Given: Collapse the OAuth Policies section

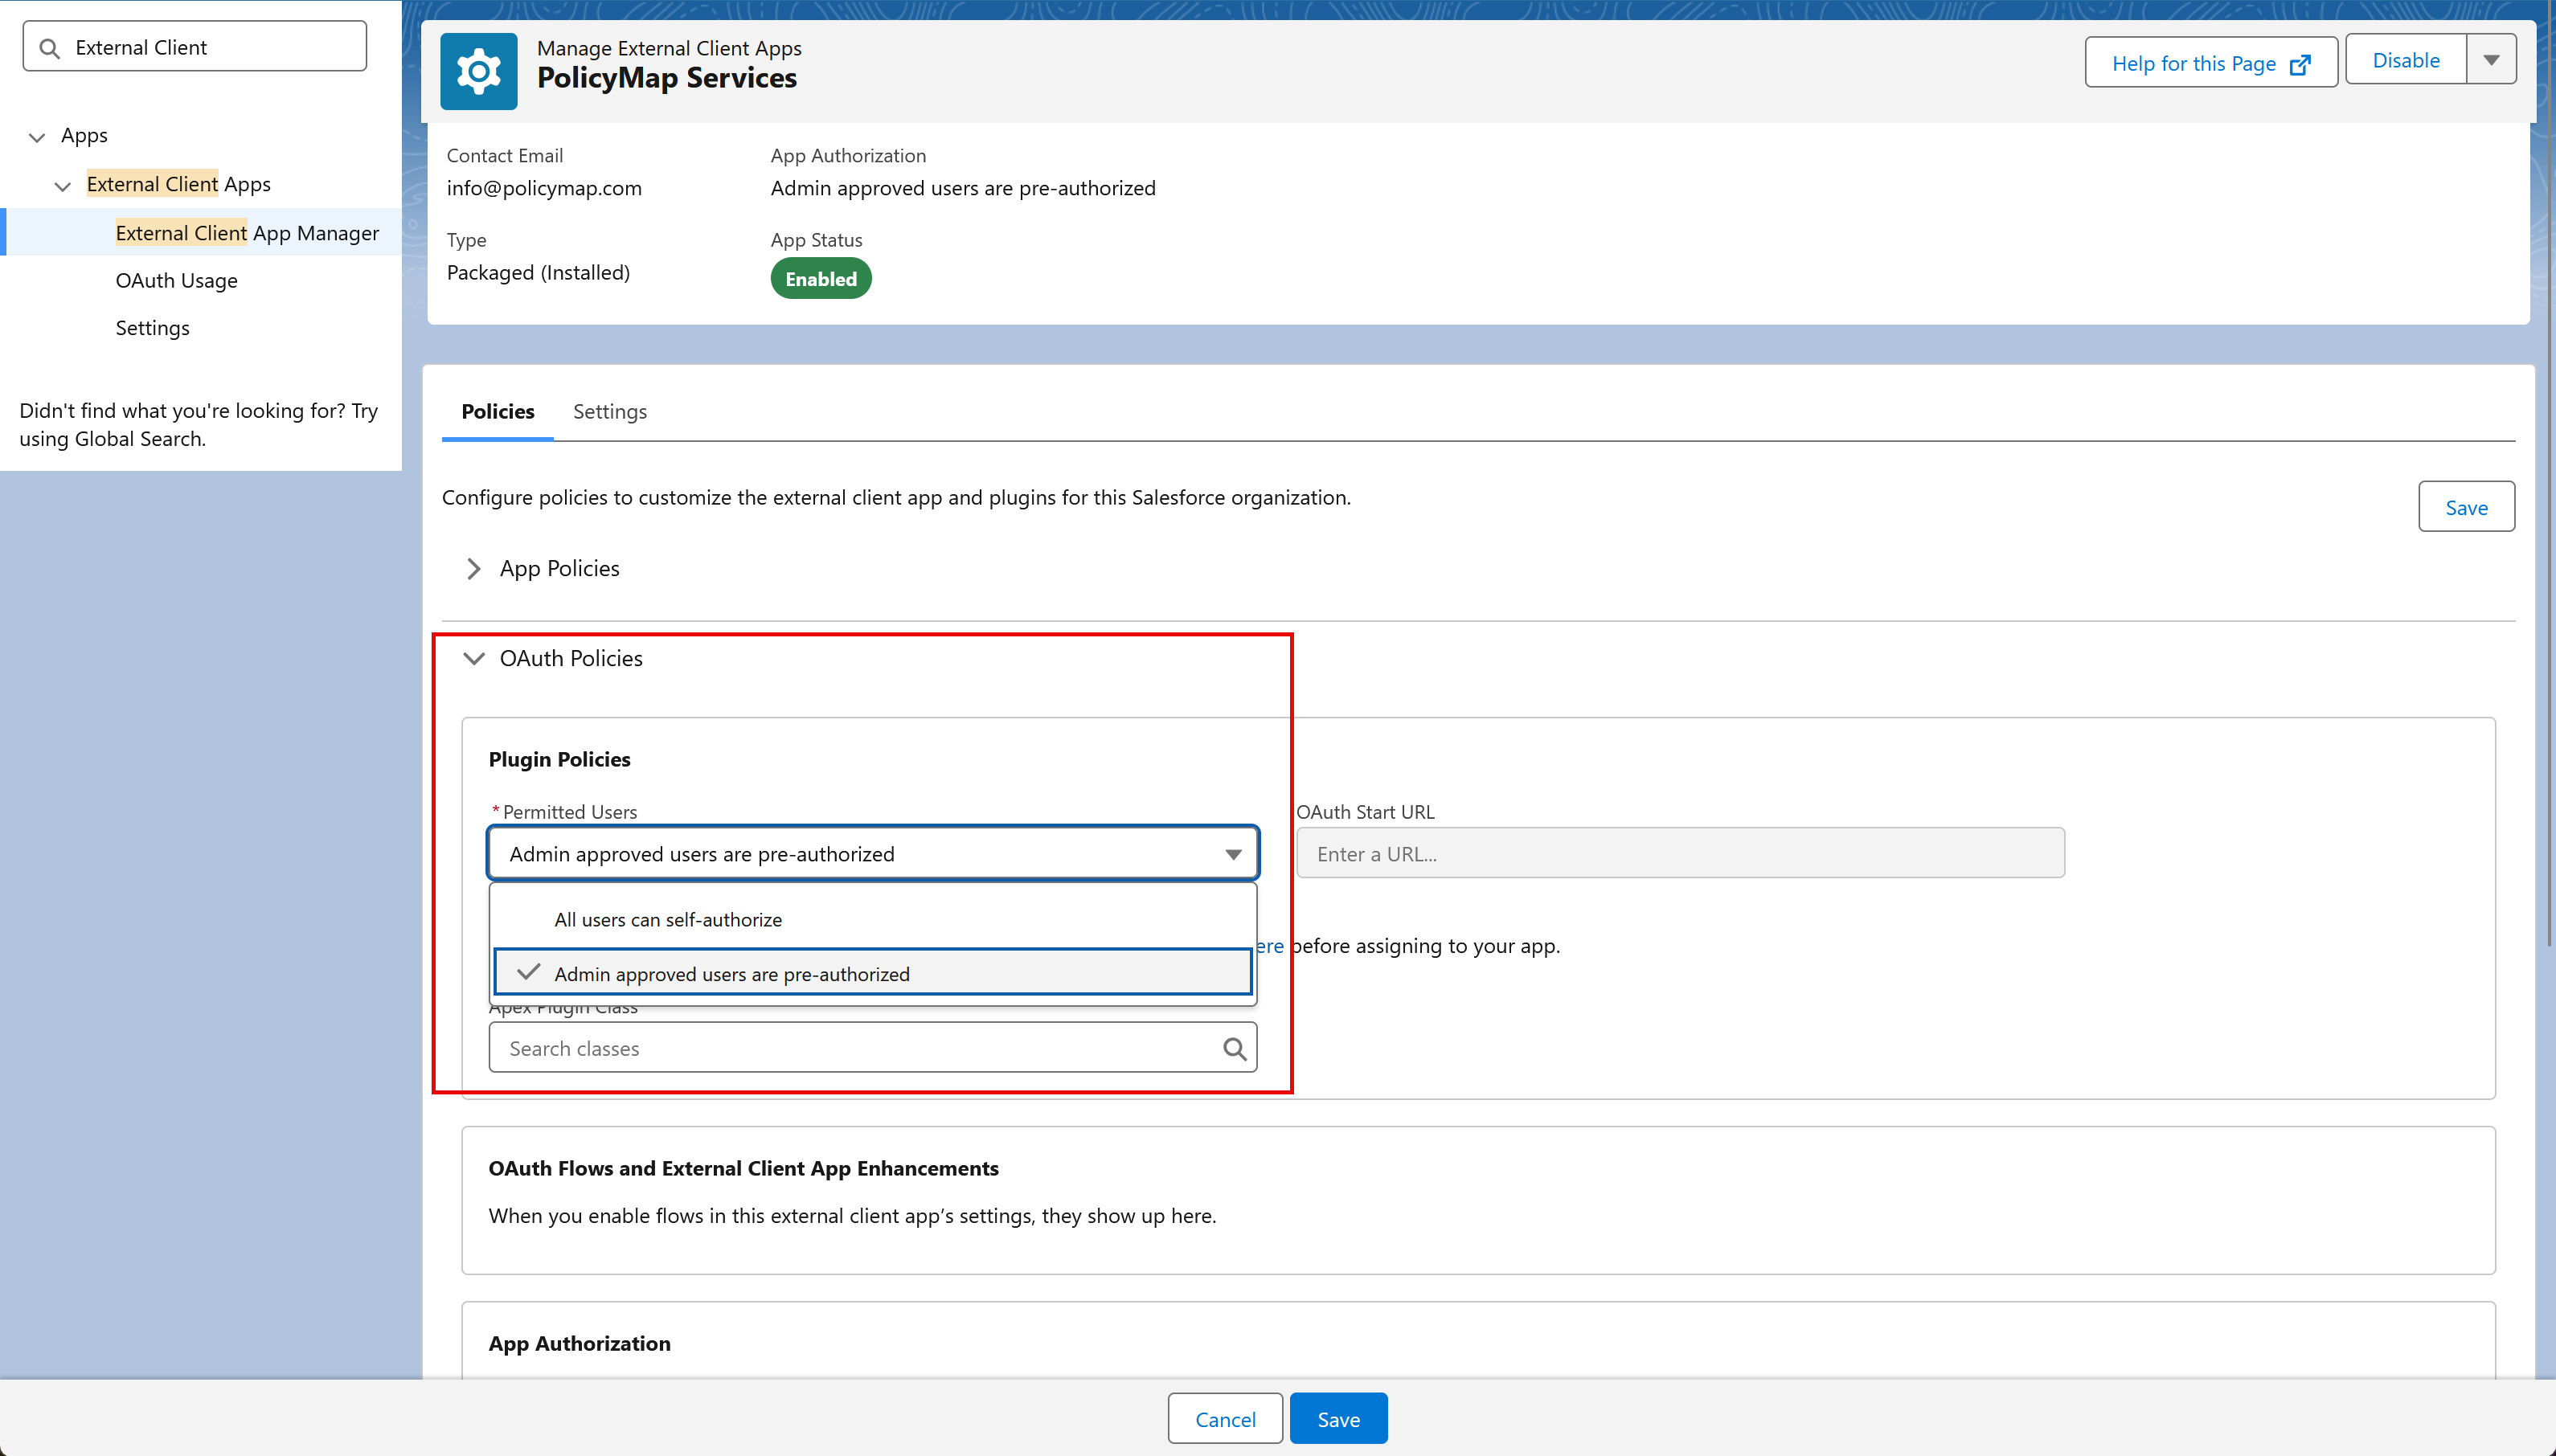Looking at the screenshot, I should pyautogui.click(x=474, y=659).
